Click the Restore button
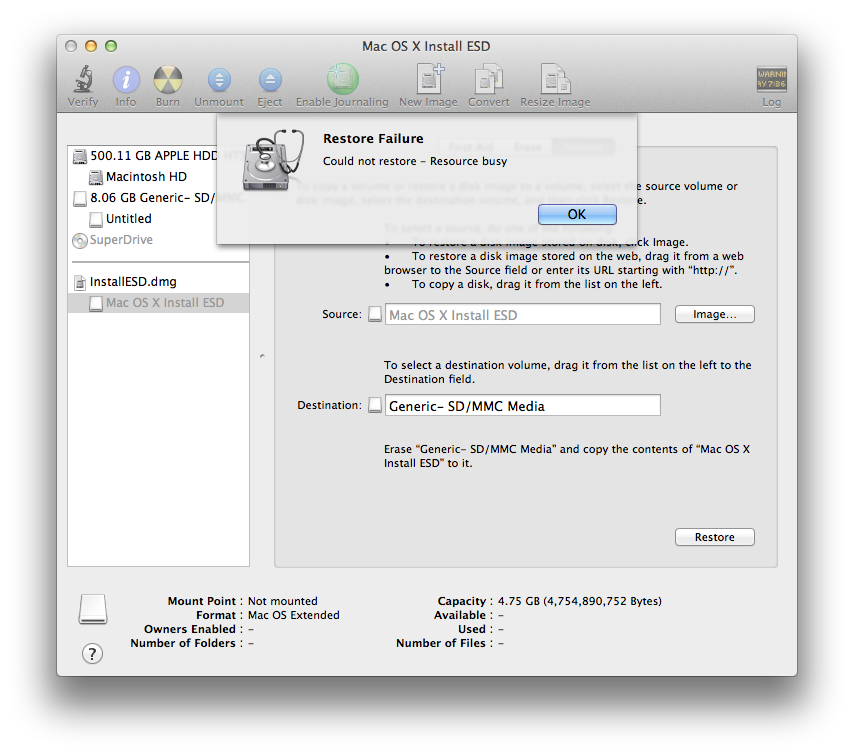 (x=715, y=537)
